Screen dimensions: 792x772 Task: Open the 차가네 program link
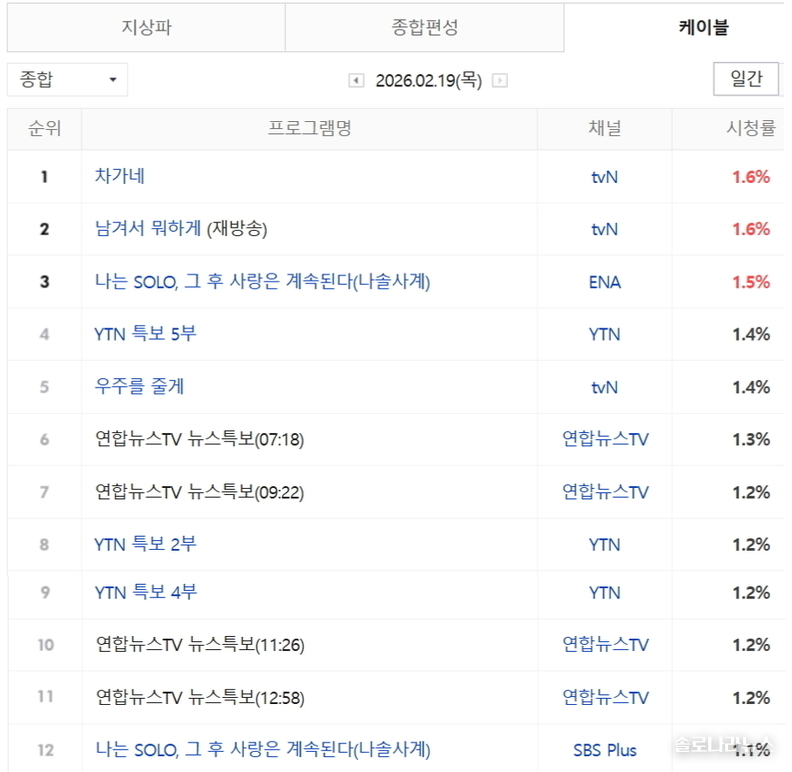point(120,176)
